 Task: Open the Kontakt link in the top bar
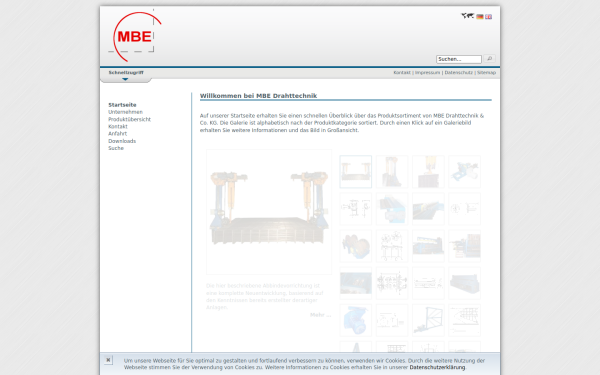pyautogui.click(x=402, y=72)
